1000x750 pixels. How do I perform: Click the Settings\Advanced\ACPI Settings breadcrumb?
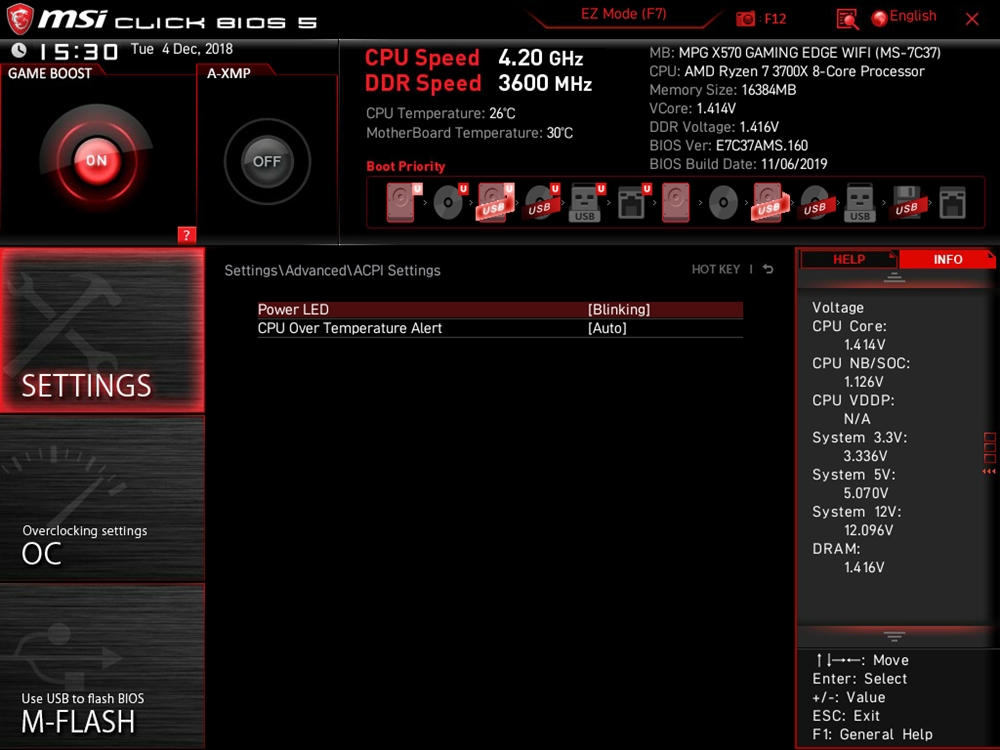pos(332,270)
